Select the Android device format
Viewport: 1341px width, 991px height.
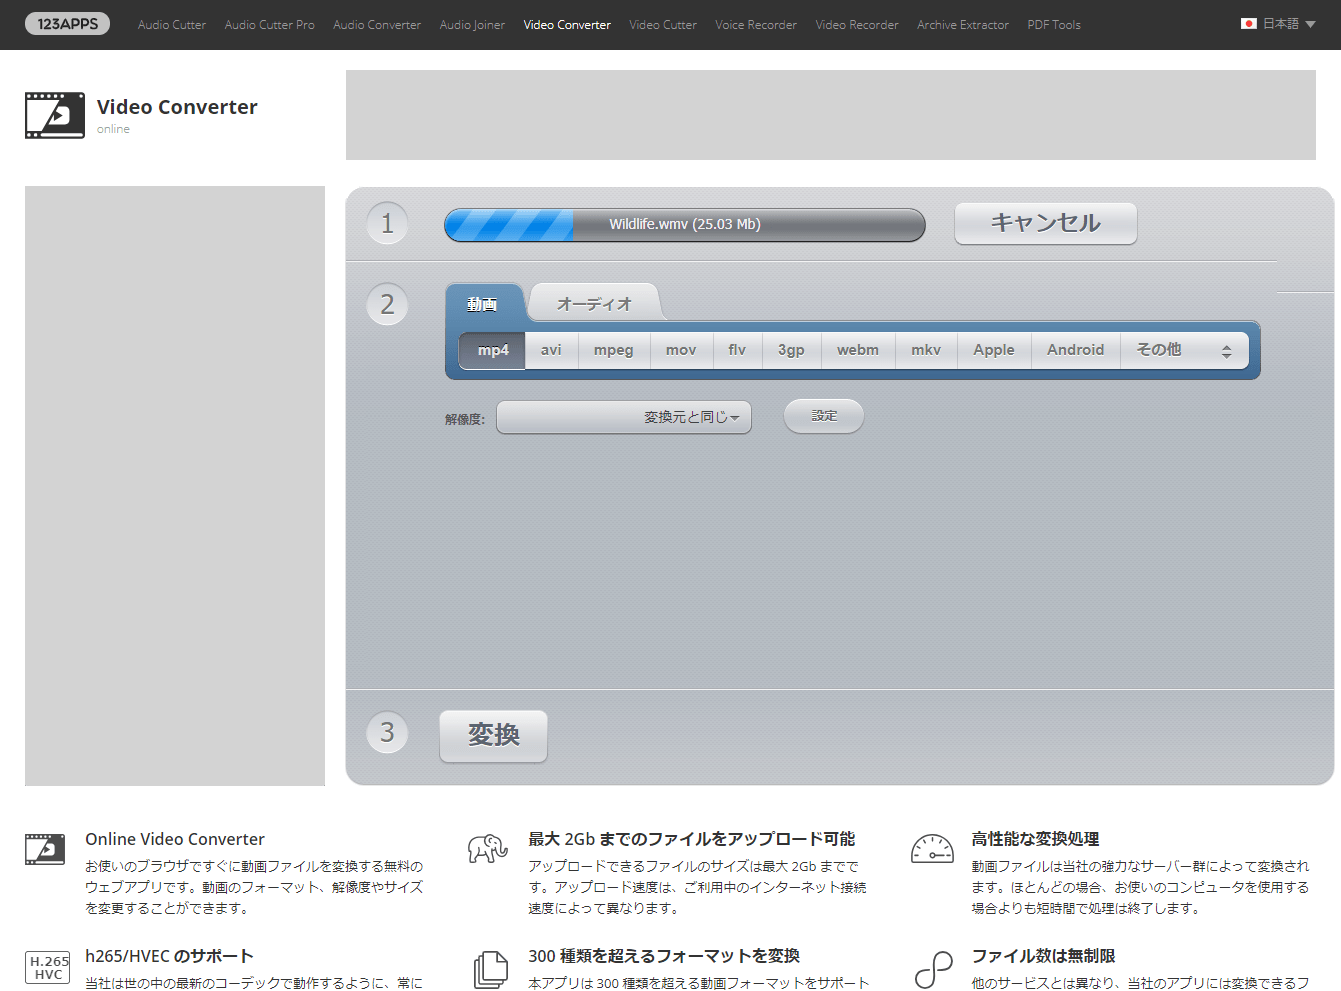(x=1076, y=350)
